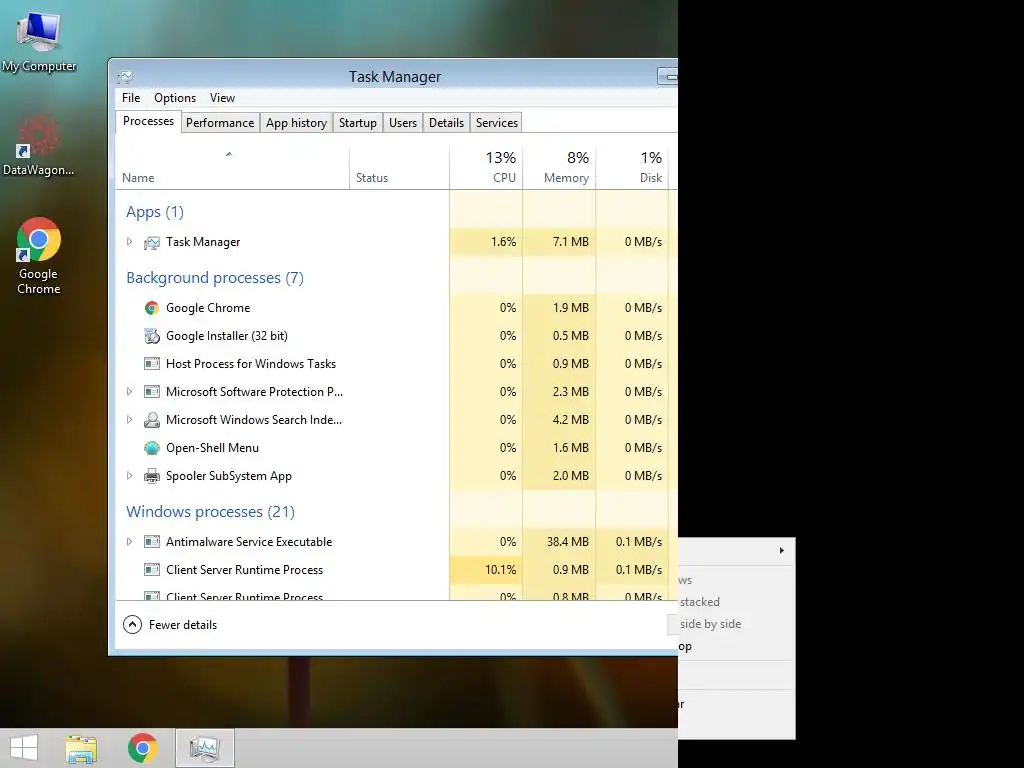1024x768 pixels.
Task: Click the Task Manager row icon
Action: tap(152, 242)
